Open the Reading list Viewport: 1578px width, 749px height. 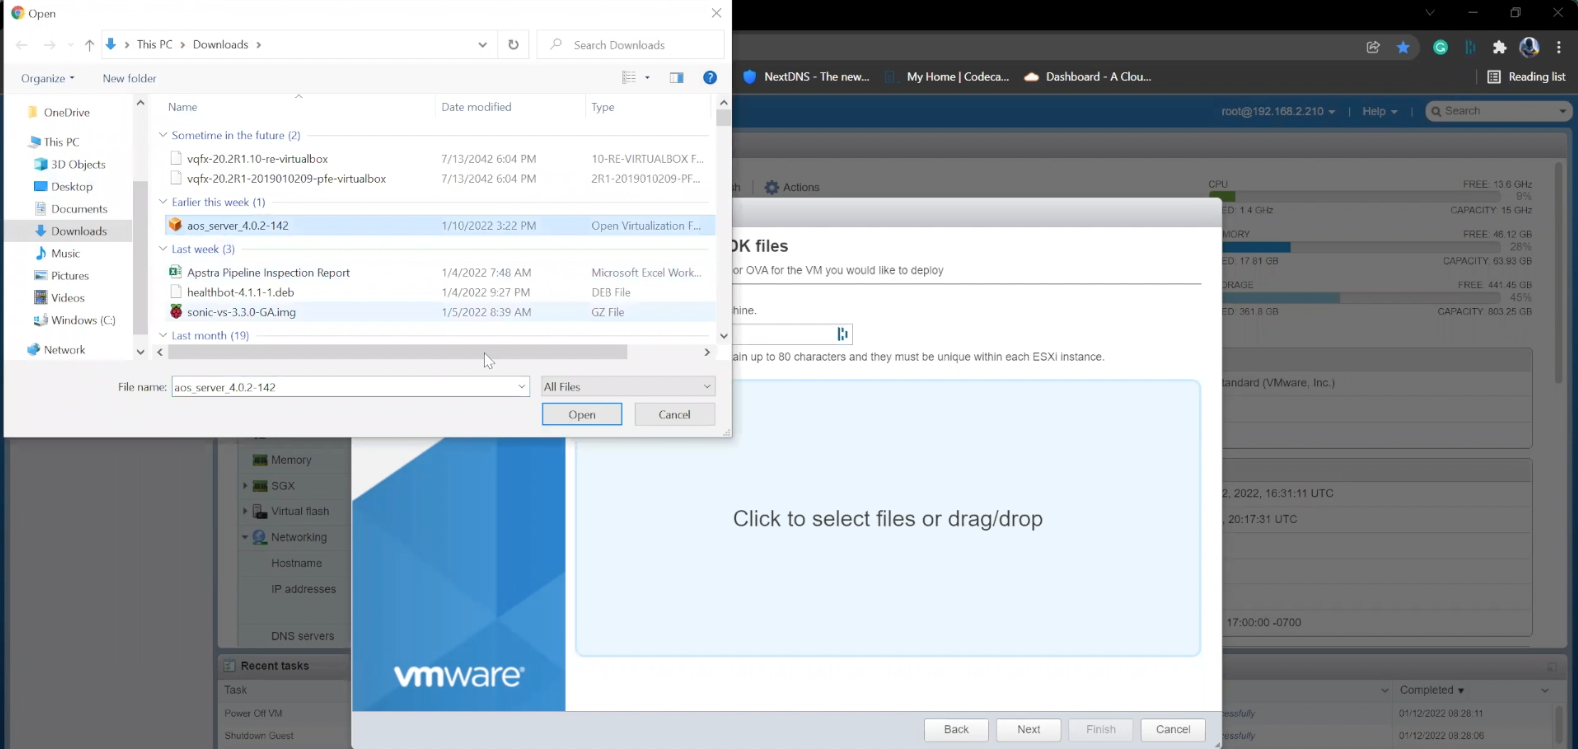(x=1526, y=77)
